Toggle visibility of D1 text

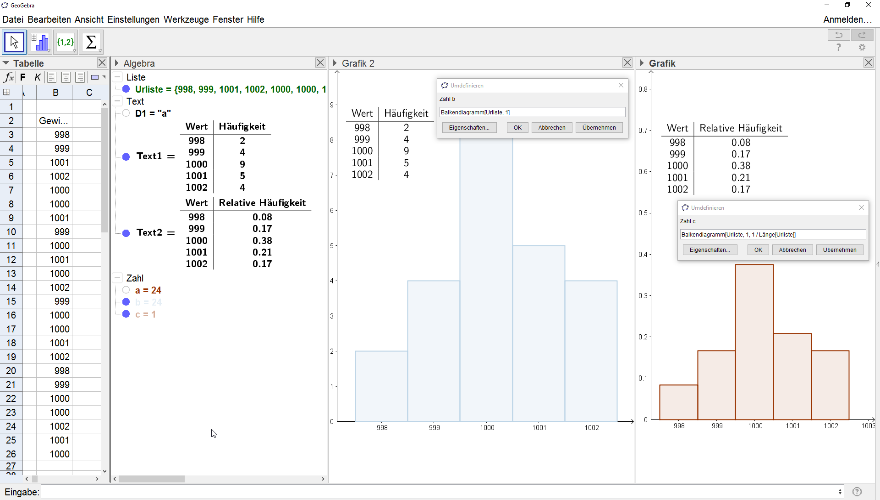click(x=126, y=113)
